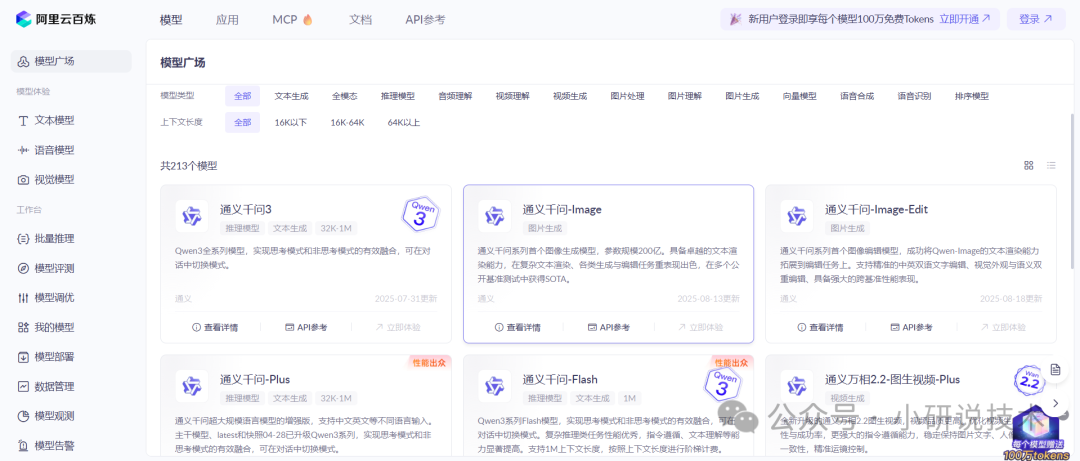The height and width of the screenshot is (461, 1080).
Task: Select the API参考 top navigation tab
Action: point(425,20)
